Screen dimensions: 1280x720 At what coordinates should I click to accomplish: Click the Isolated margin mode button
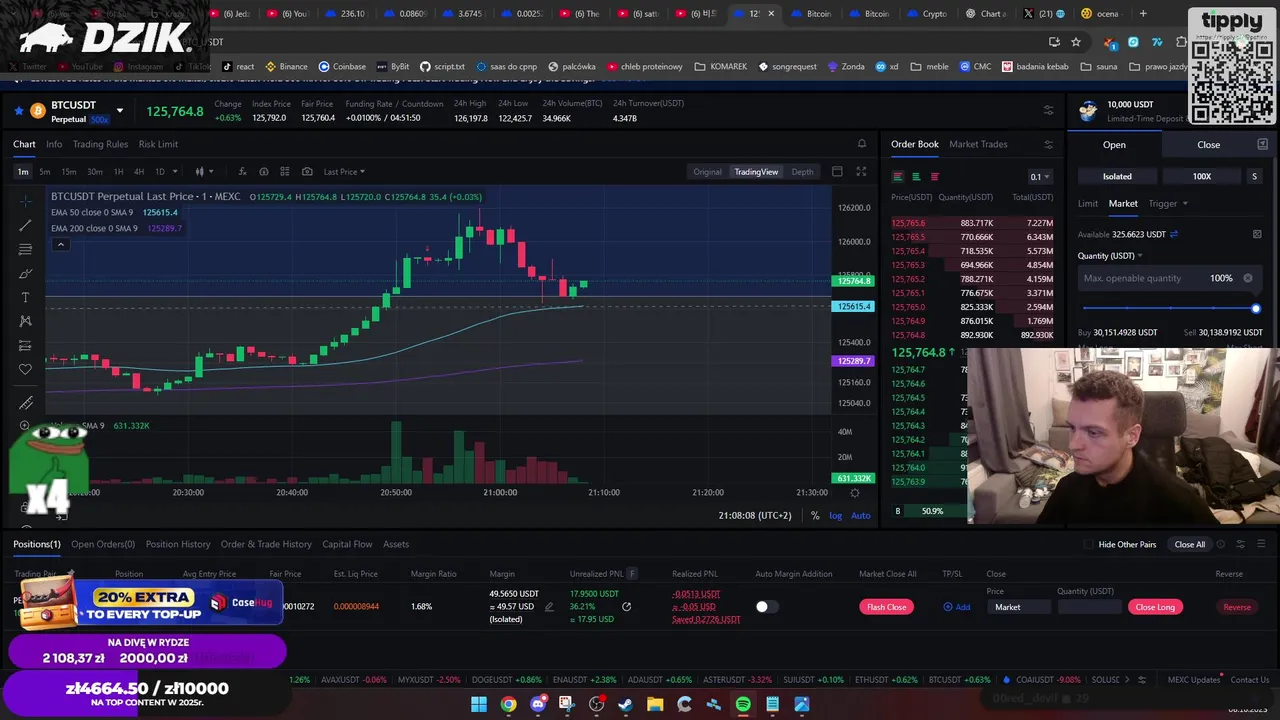(x=1117, y=177)
